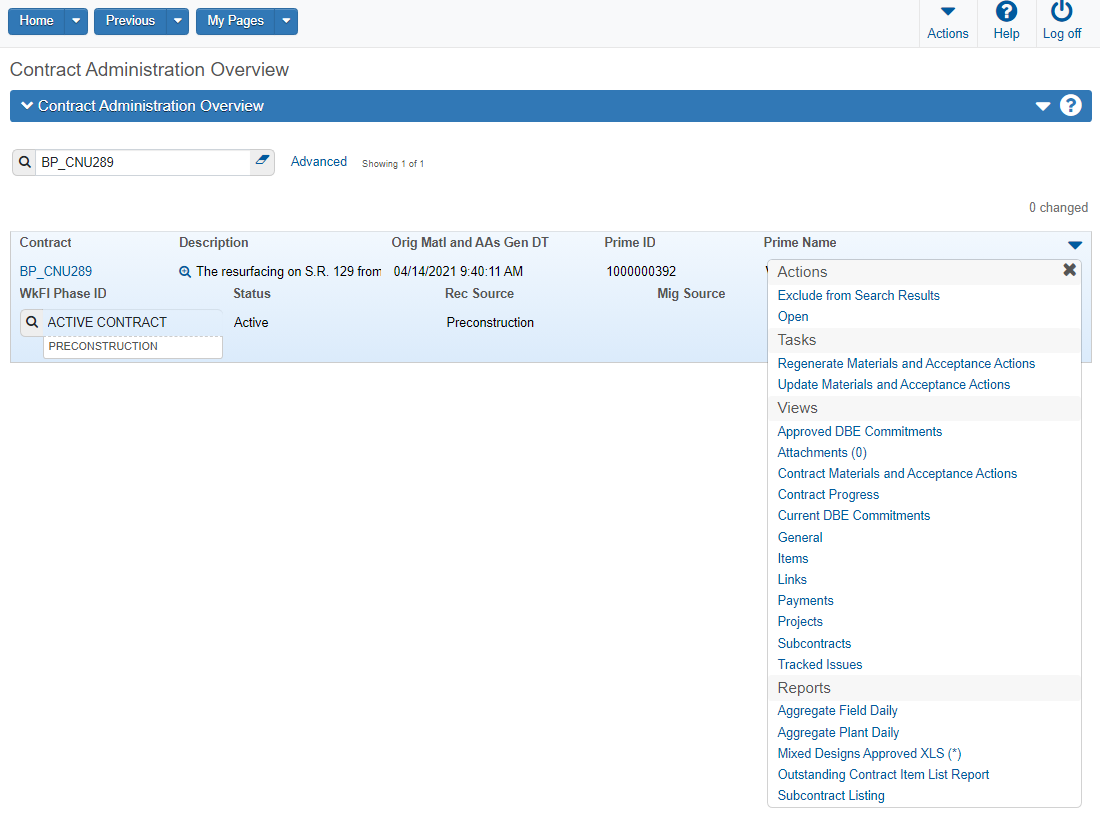Image resolution: width=1100 pixels, height=826 pixels.
Task: Open the Subcontract Listing report
Action: [831, 796]
